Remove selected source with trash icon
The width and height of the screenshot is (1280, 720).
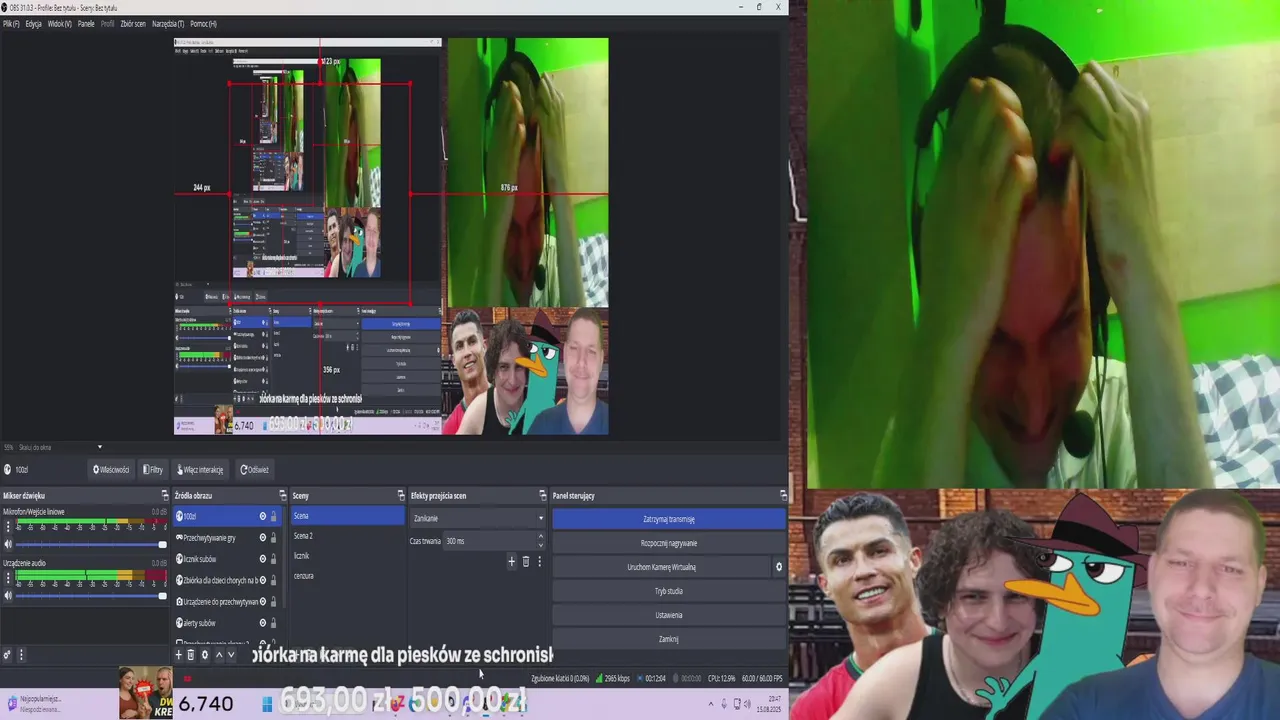(x=191, y=655)
